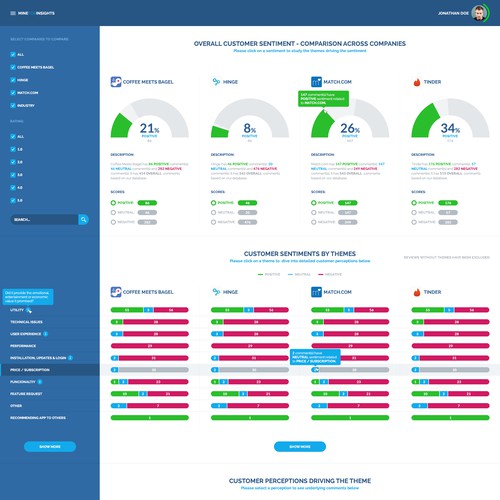Screen dimensions: 500x500
Task: Click info icon next to Utility theme
Action: [x=29, y=310]
